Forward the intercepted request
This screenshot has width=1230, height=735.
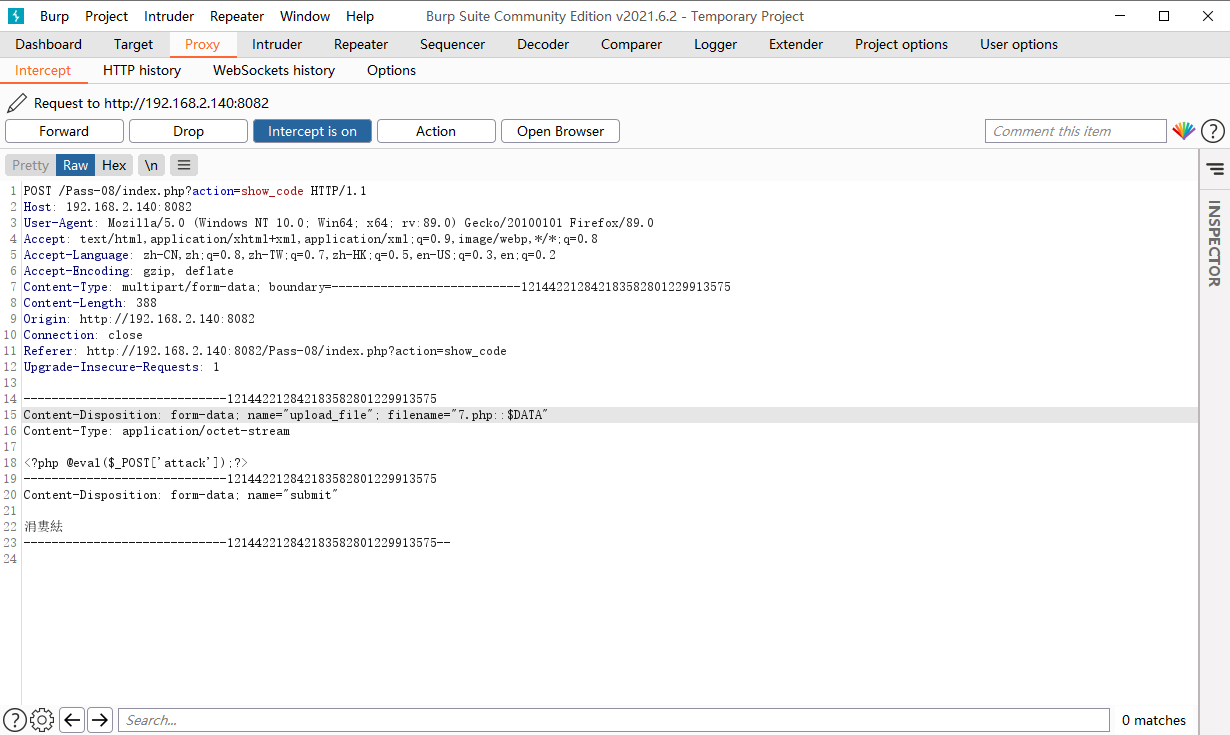pyautogui.click(x=64, y=131)
